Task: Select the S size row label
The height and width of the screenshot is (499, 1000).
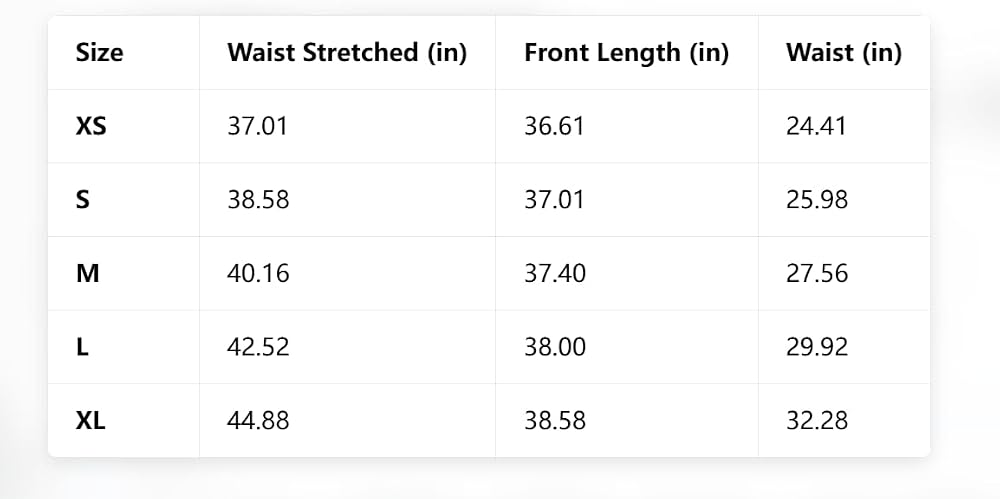Action: point(83,200)
